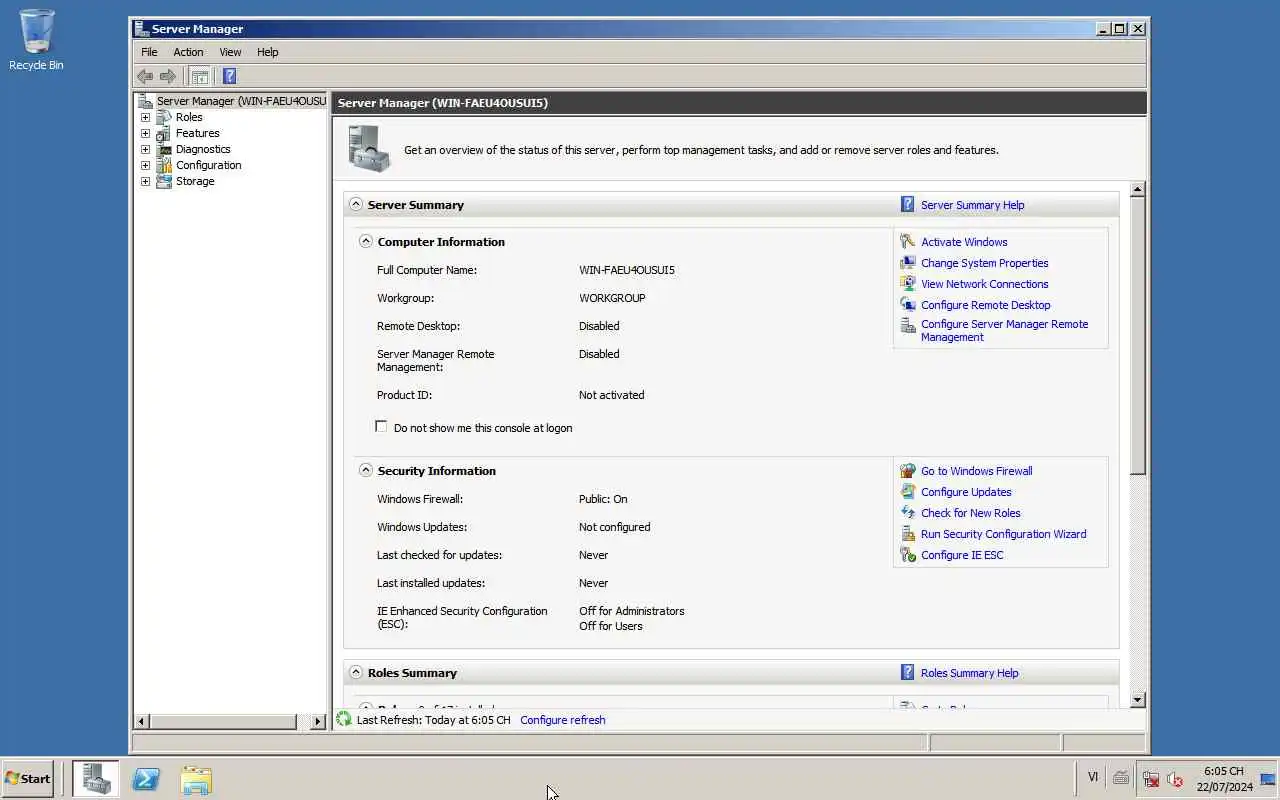The image size is (1280, 800).
Task: Click the Security Configuration Wizard icon
Action: 907,533
